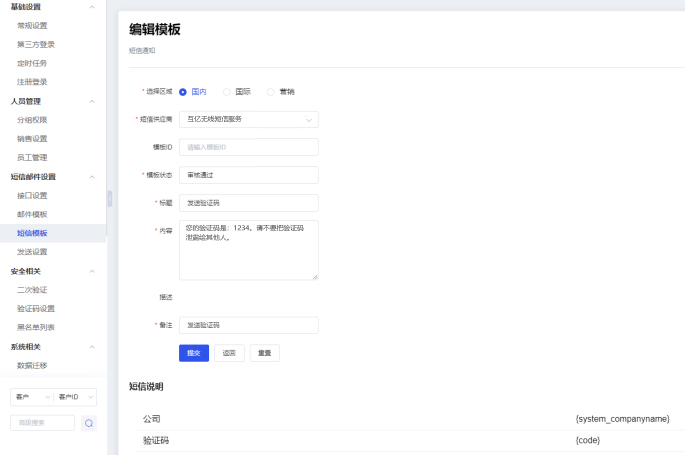Open the 客户 type dropdown
Viewport: 685px width, 455px height.
point(31,397)
